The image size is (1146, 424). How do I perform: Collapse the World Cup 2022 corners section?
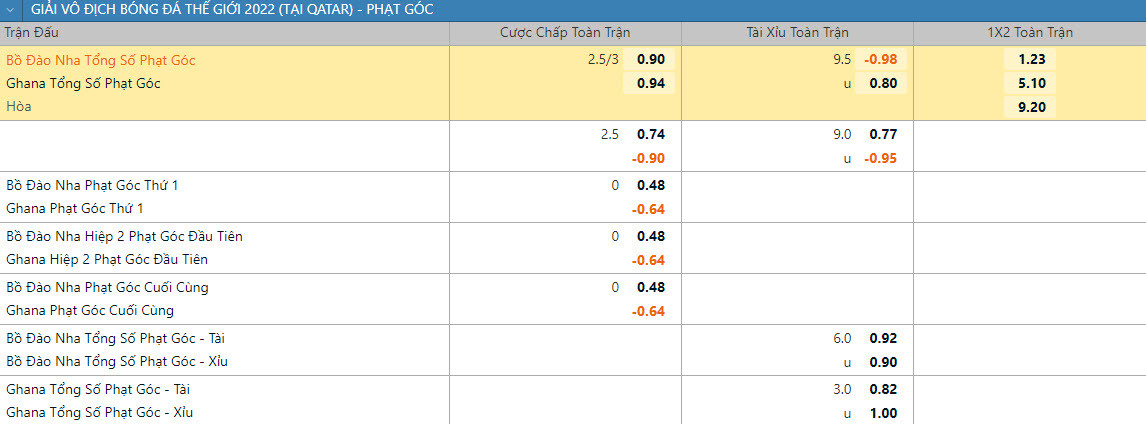pos(10,9)
